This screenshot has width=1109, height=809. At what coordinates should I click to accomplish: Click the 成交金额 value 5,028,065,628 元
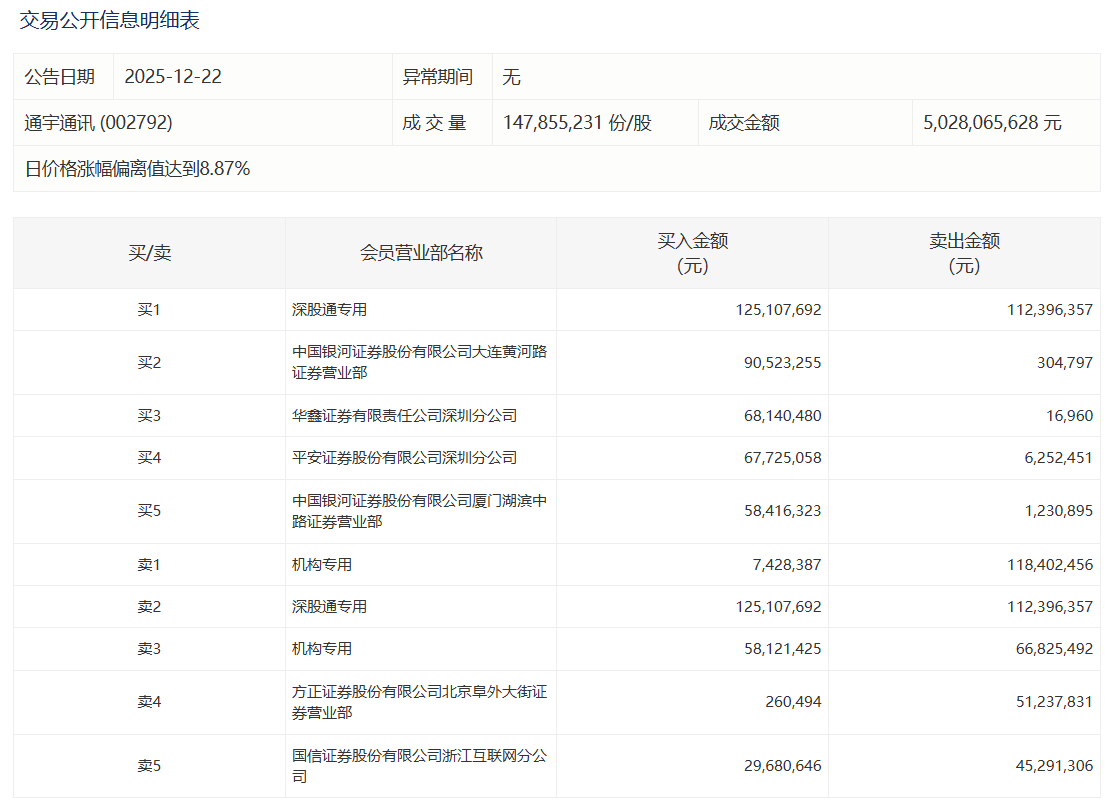coord(992,123)
